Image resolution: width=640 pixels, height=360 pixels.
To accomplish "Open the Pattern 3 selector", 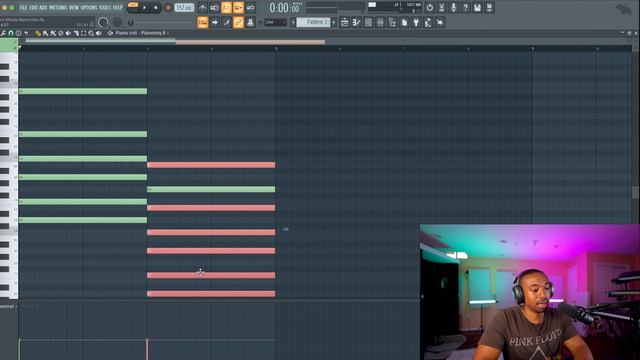I will pos(313,22).
